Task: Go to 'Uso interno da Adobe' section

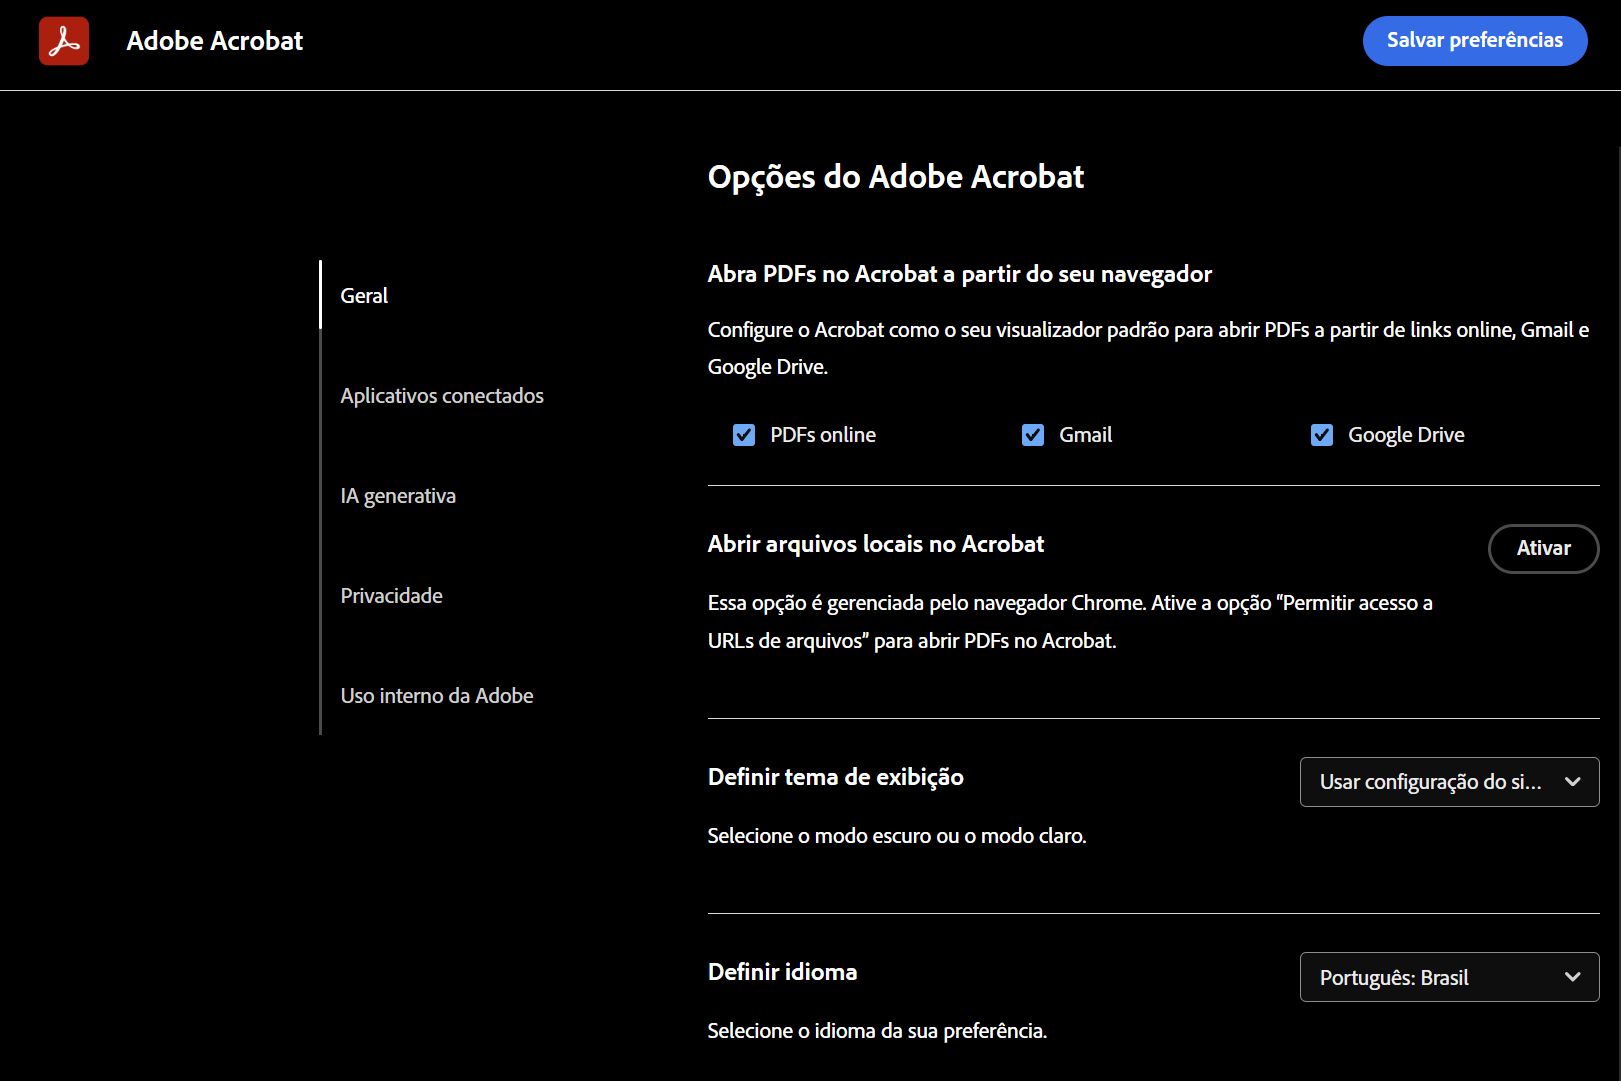Action: tap(436, 695)
